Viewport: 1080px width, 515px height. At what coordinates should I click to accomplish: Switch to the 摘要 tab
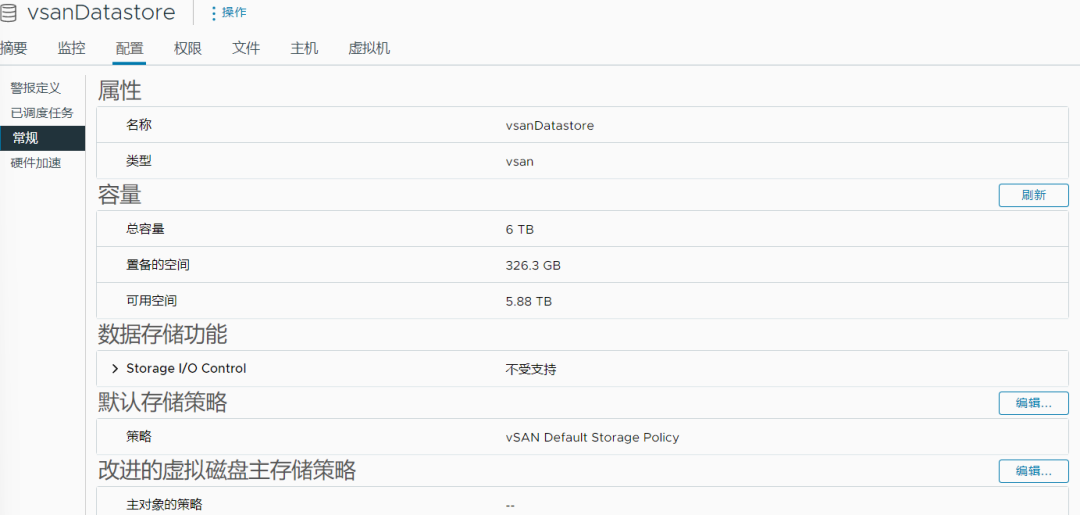[x=14, y=48]
